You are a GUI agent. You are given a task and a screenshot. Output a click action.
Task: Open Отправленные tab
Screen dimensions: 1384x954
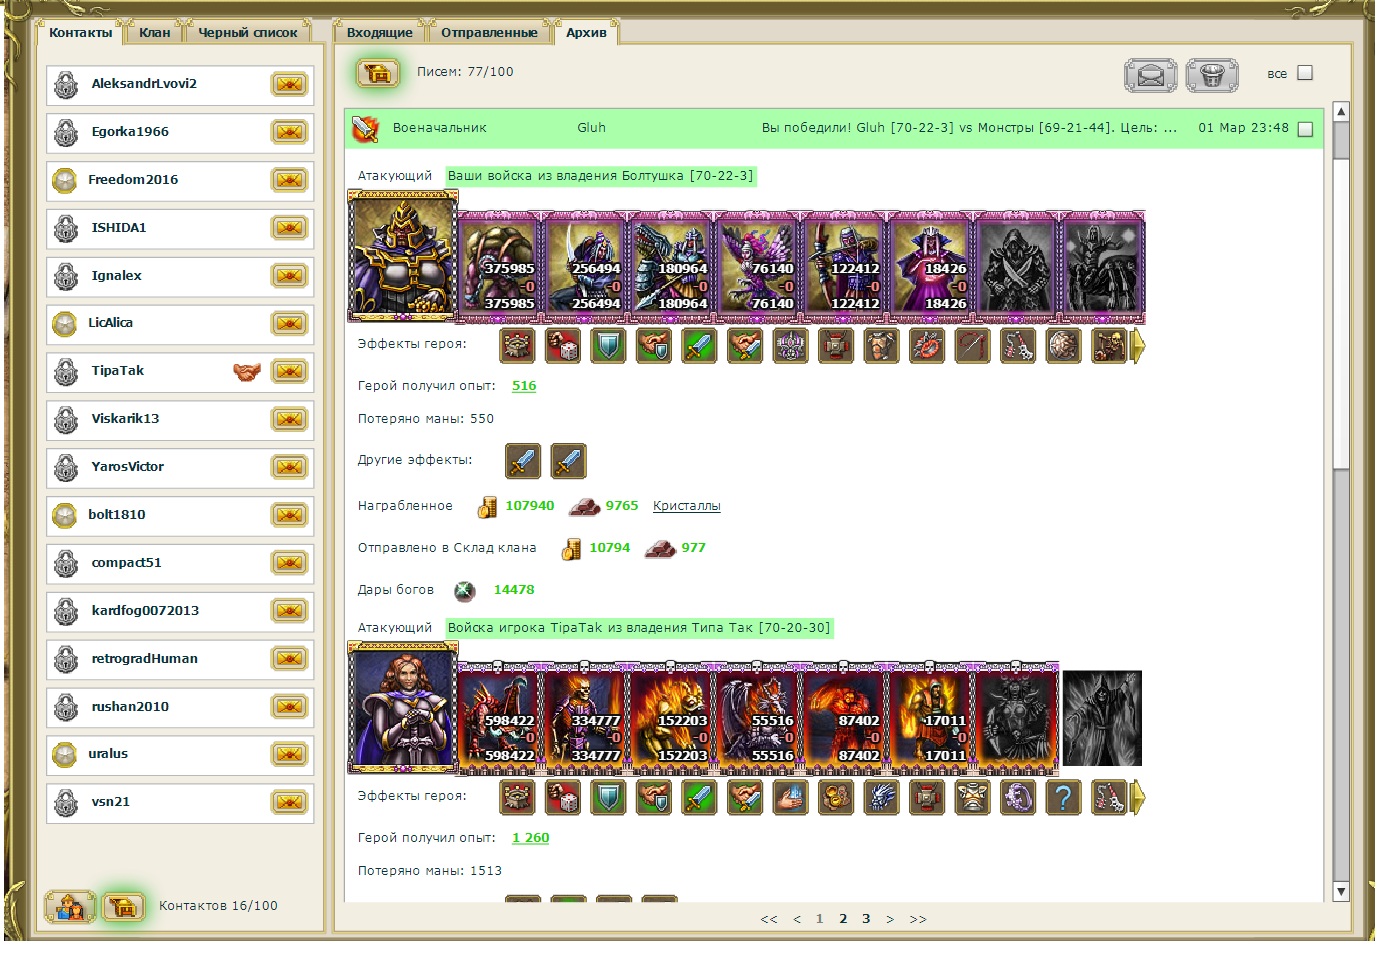click(490, 32)
